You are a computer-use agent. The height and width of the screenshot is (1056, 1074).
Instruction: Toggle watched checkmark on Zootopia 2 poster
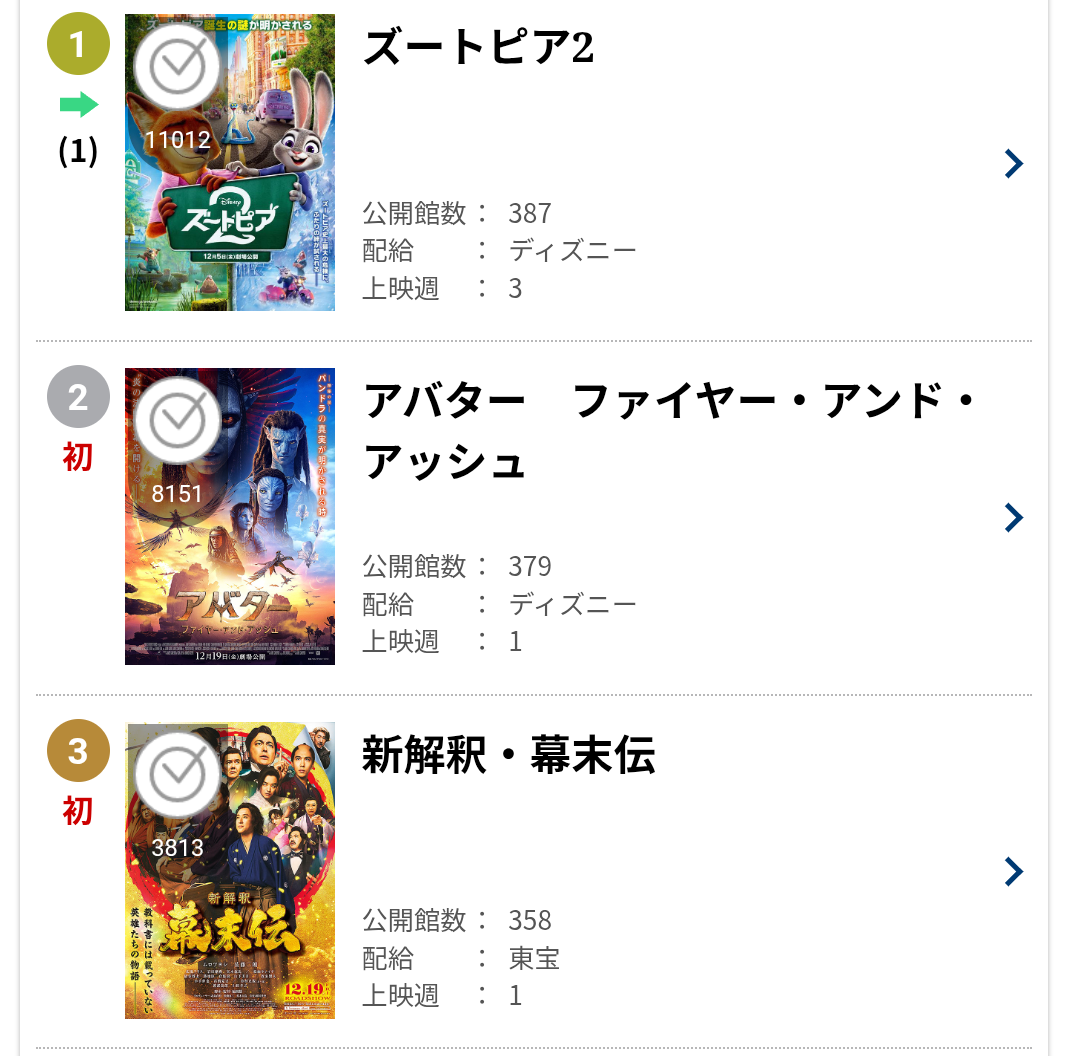[177, 66]
